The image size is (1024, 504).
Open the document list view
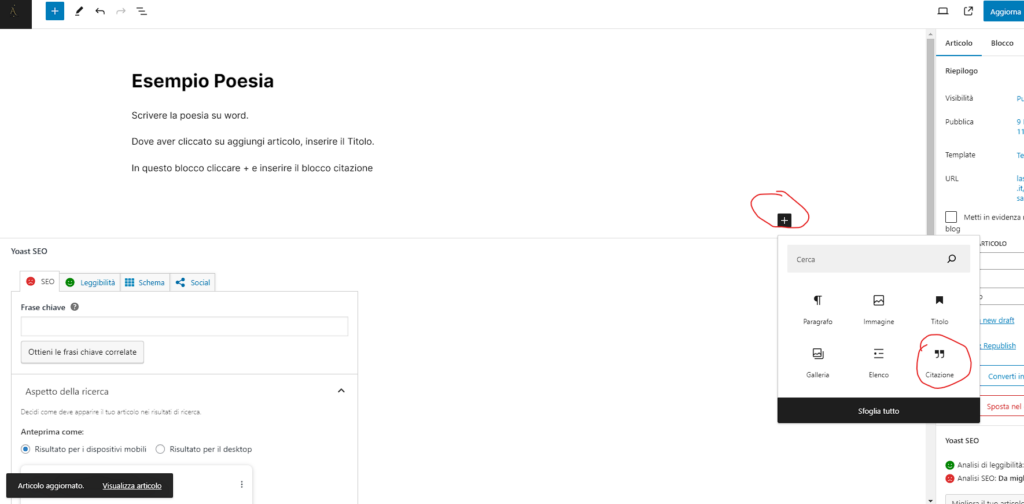[141, 11]
